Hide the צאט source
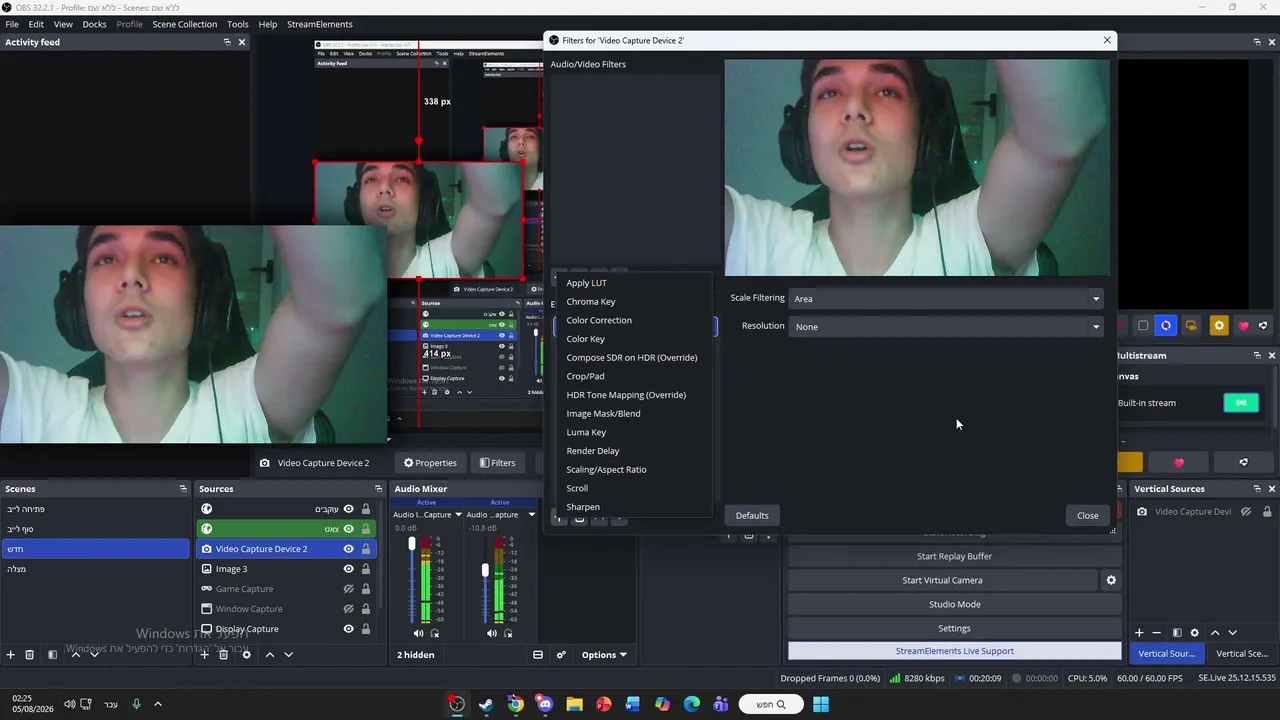Viewport: 1280px width, 720px height. (349, 529)
